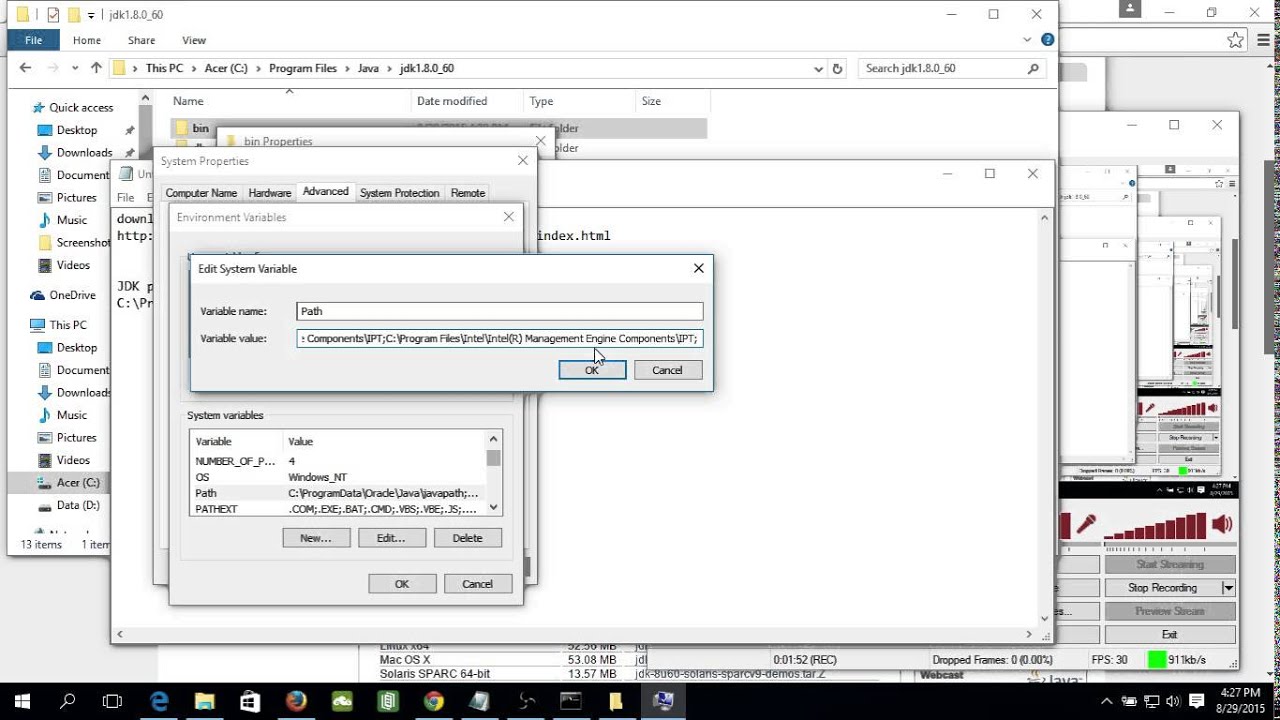Select This PC in navigation pane
This screenshot has width=1280, height=720.
[68, 325]
